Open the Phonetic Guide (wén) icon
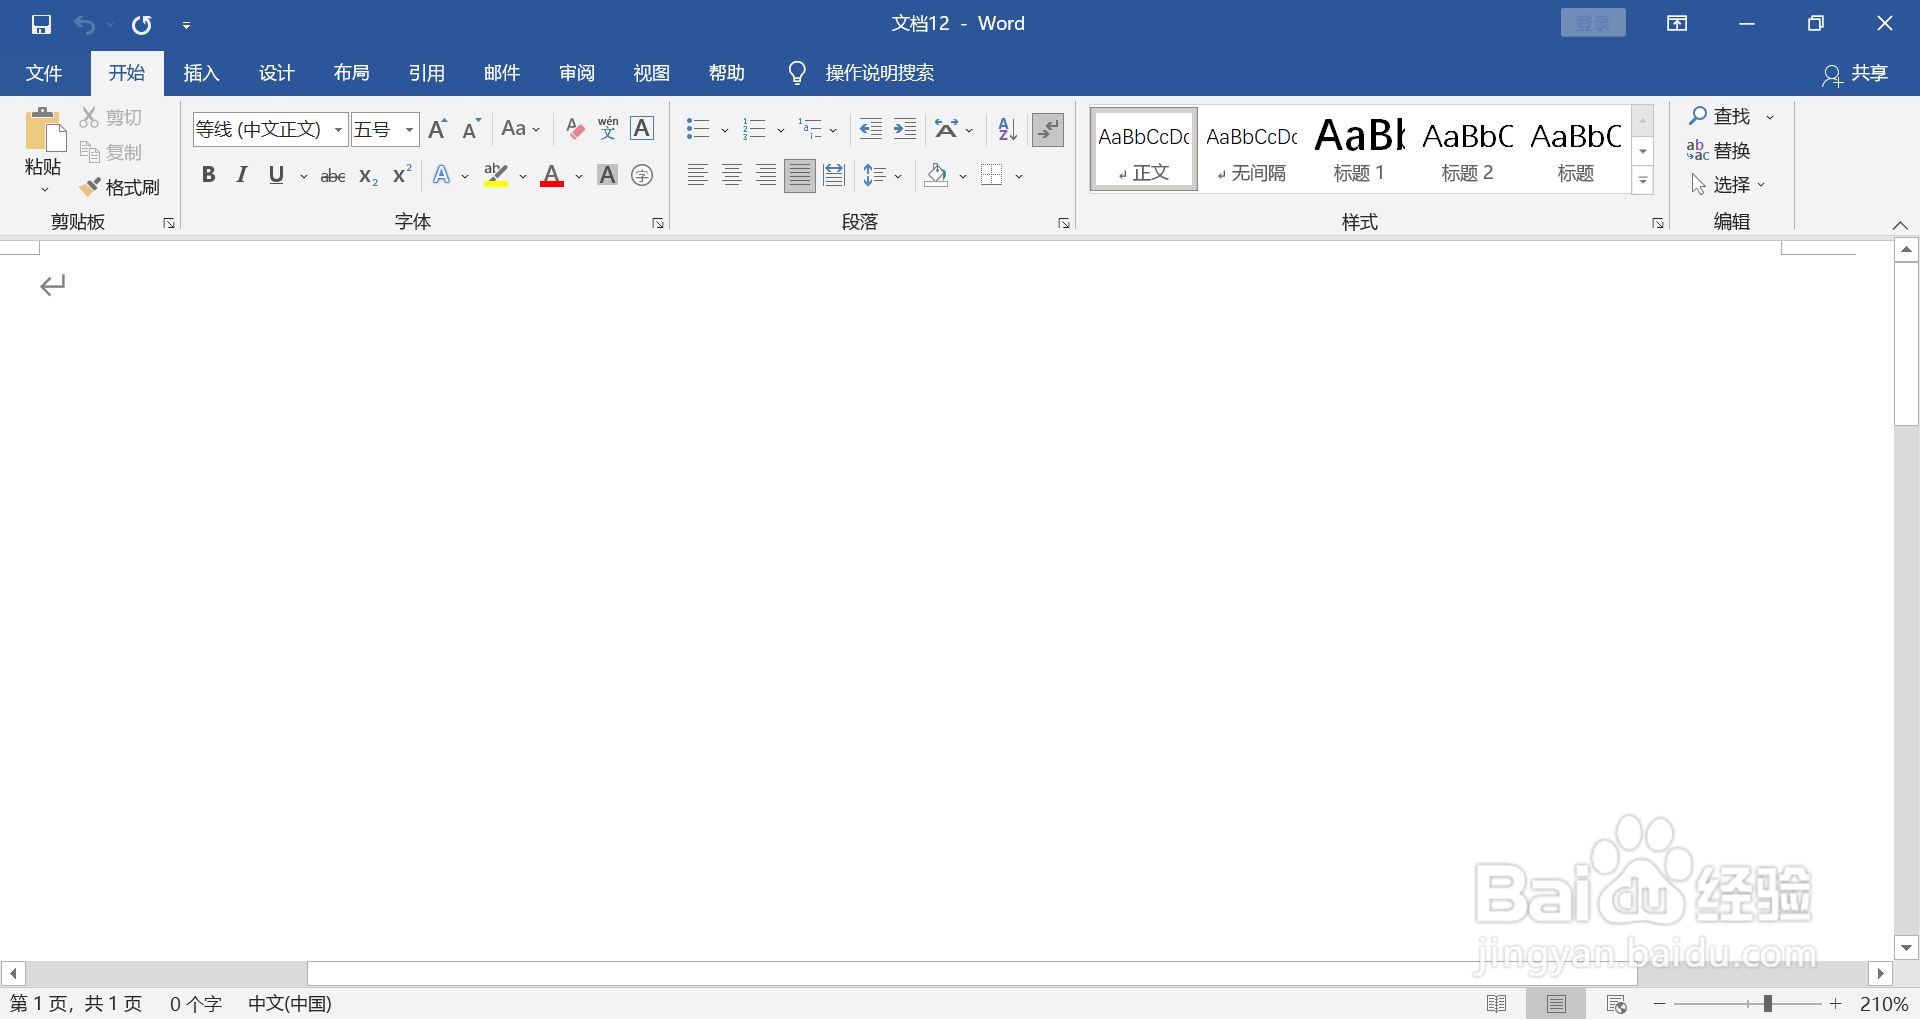Image resolution: width=1920 pixels, height=1019 pixels. [608, 129]
